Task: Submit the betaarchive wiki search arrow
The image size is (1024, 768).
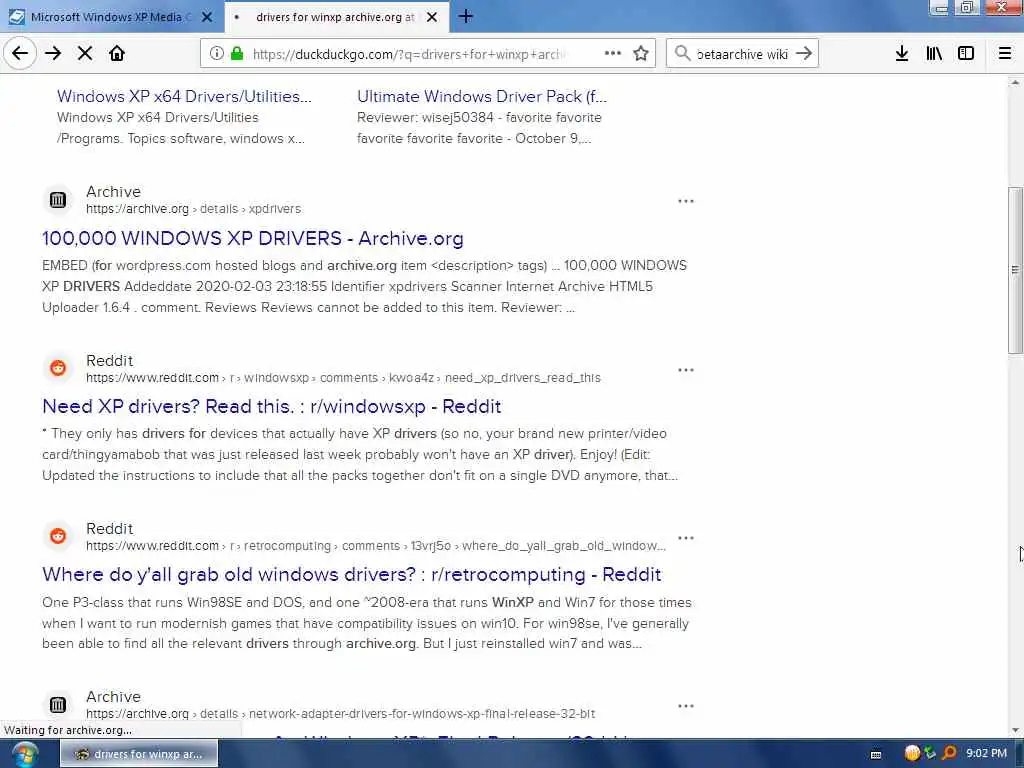Action: pos(804,54)
